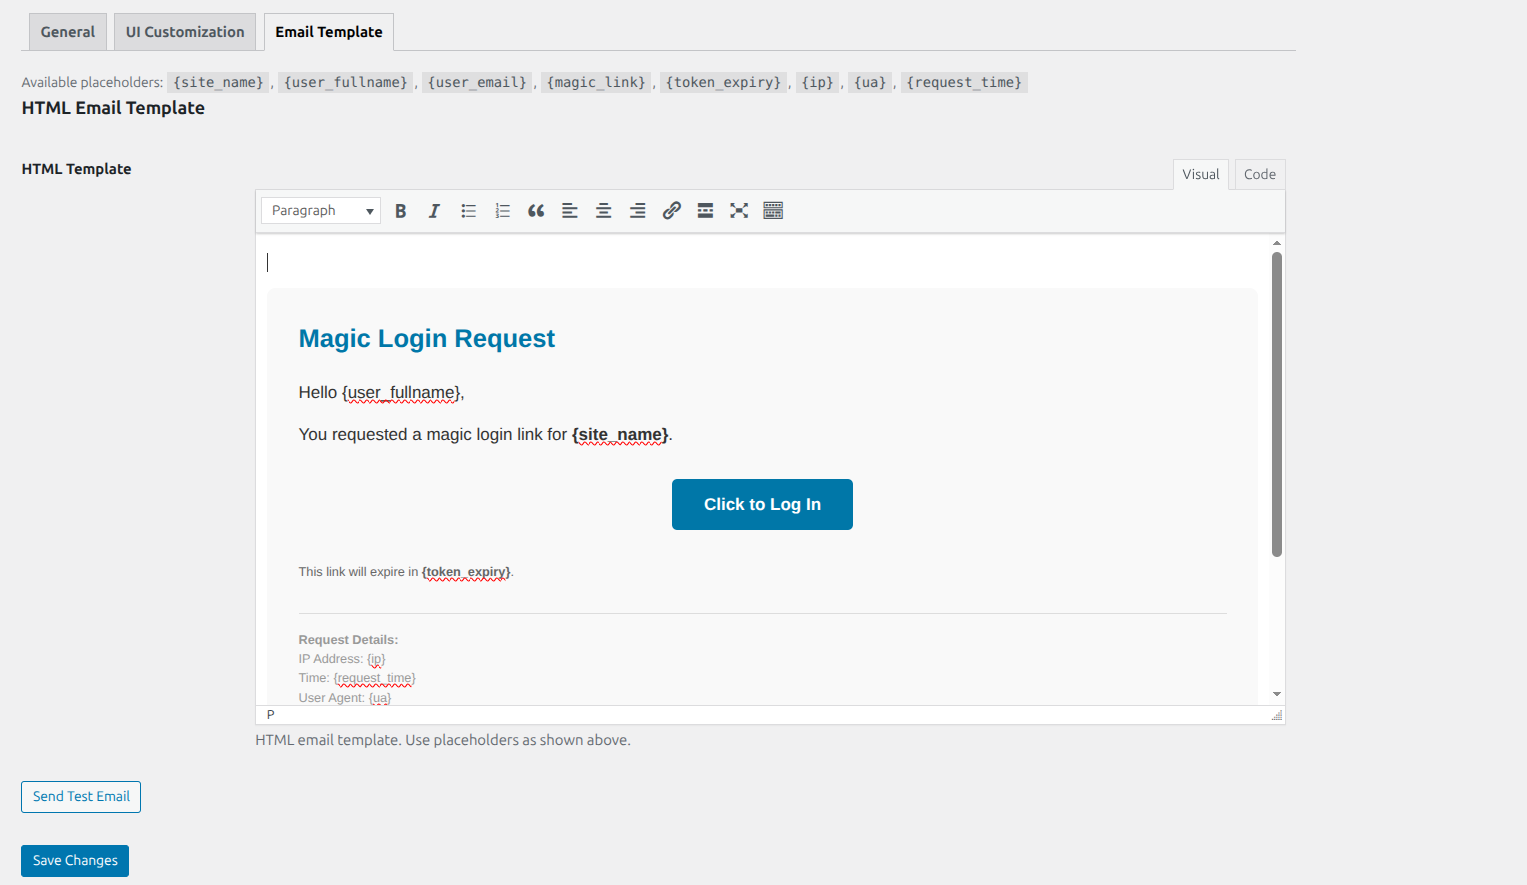Insert a bulleted list
Viewport: 1527px width, 885px height.
[468, 210]
